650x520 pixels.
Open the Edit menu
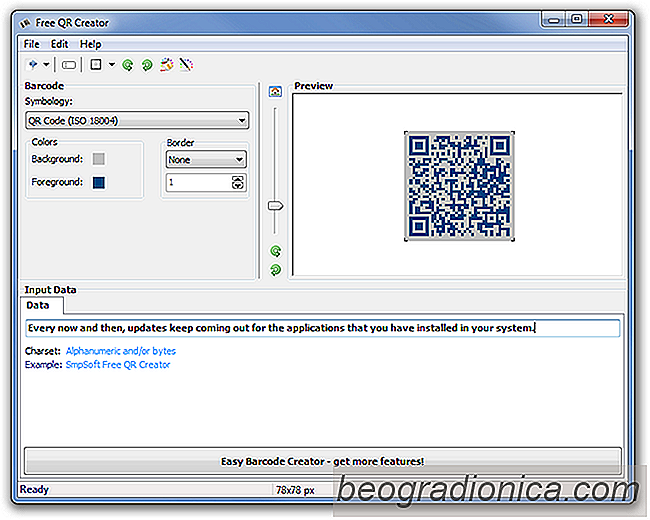tap(59, 44)
